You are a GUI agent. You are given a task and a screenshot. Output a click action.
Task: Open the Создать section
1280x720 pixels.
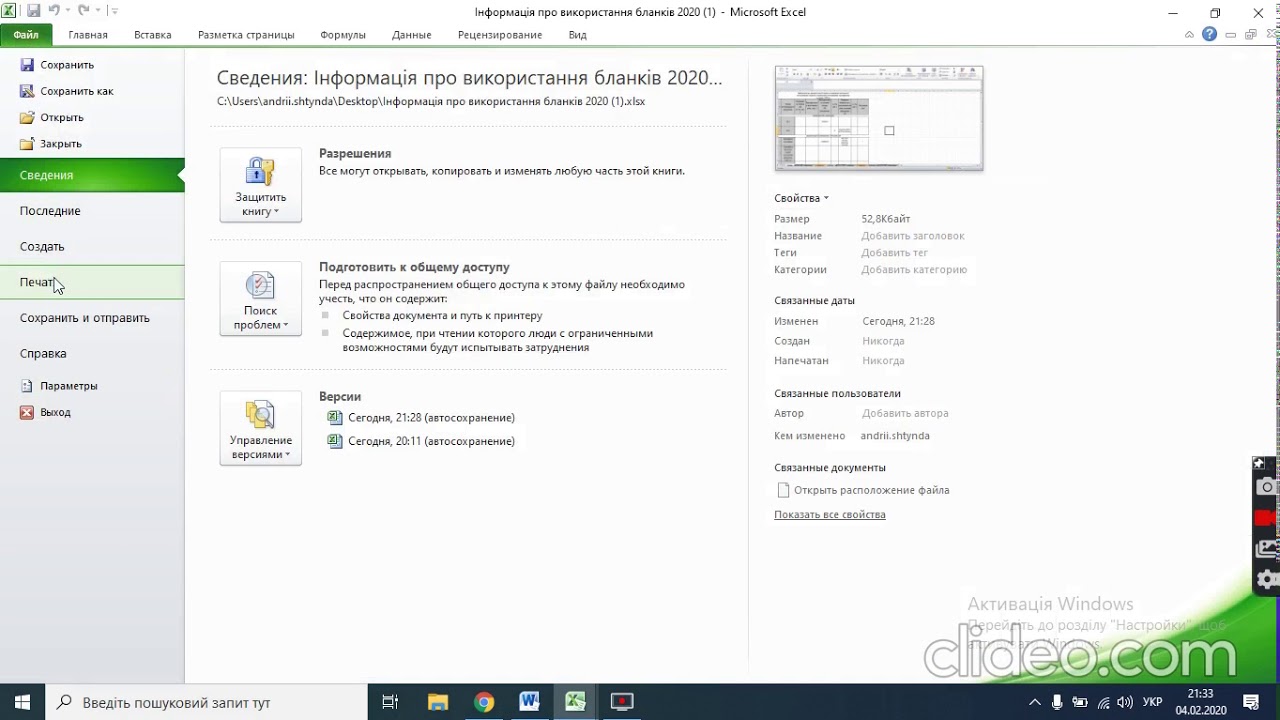coord(92,247)
